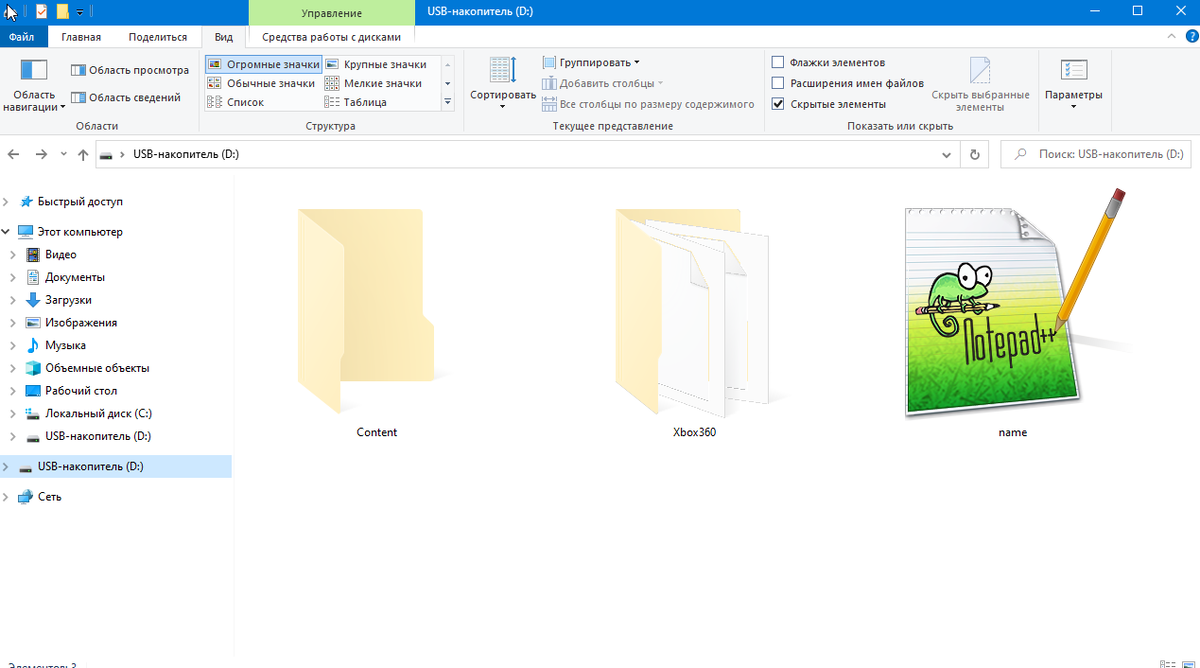Untick Hidden items (Скрытые элементы)
1200x668 pixels.
(x=778, y=104)
